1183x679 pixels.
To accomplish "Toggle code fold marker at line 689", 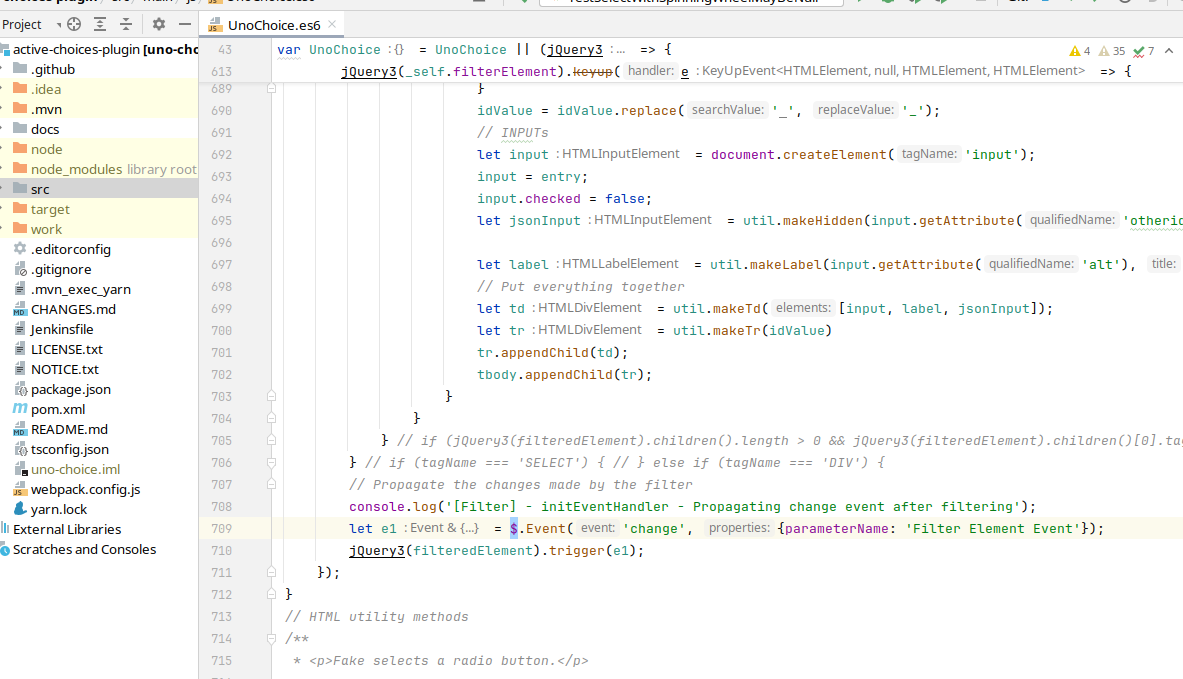I will pos(271,89).
